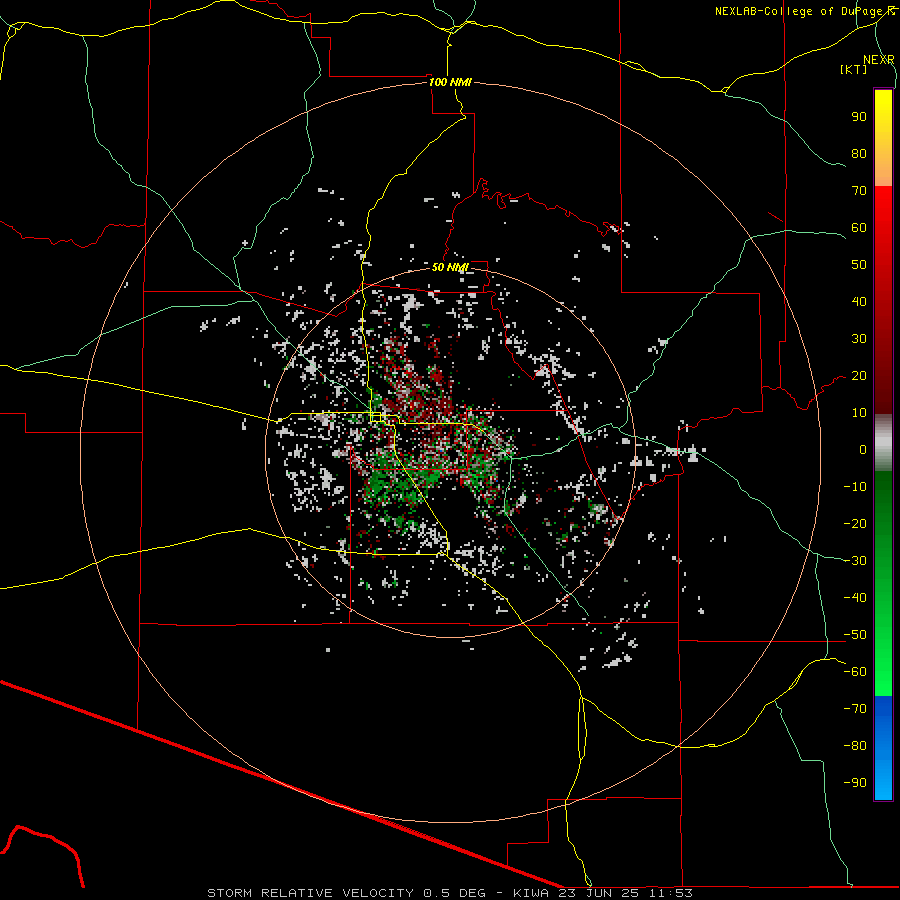The height and width of the screenshot is (900, 900).
Task: Select the 50 value on velocity scale
Action: [859, 265]
